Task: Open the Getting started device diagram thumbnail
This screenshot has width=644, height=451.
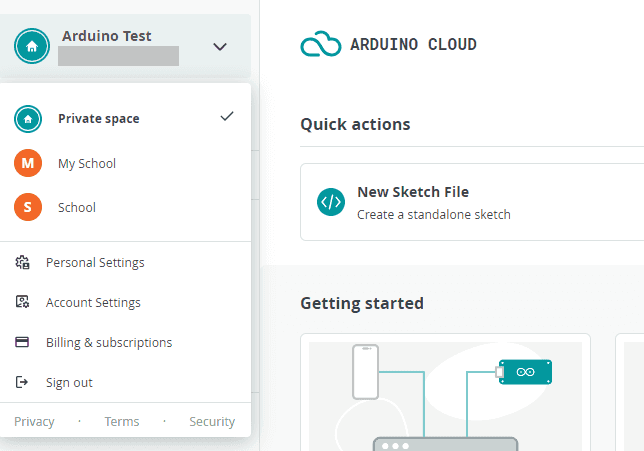Action: (x=445, y=395)
